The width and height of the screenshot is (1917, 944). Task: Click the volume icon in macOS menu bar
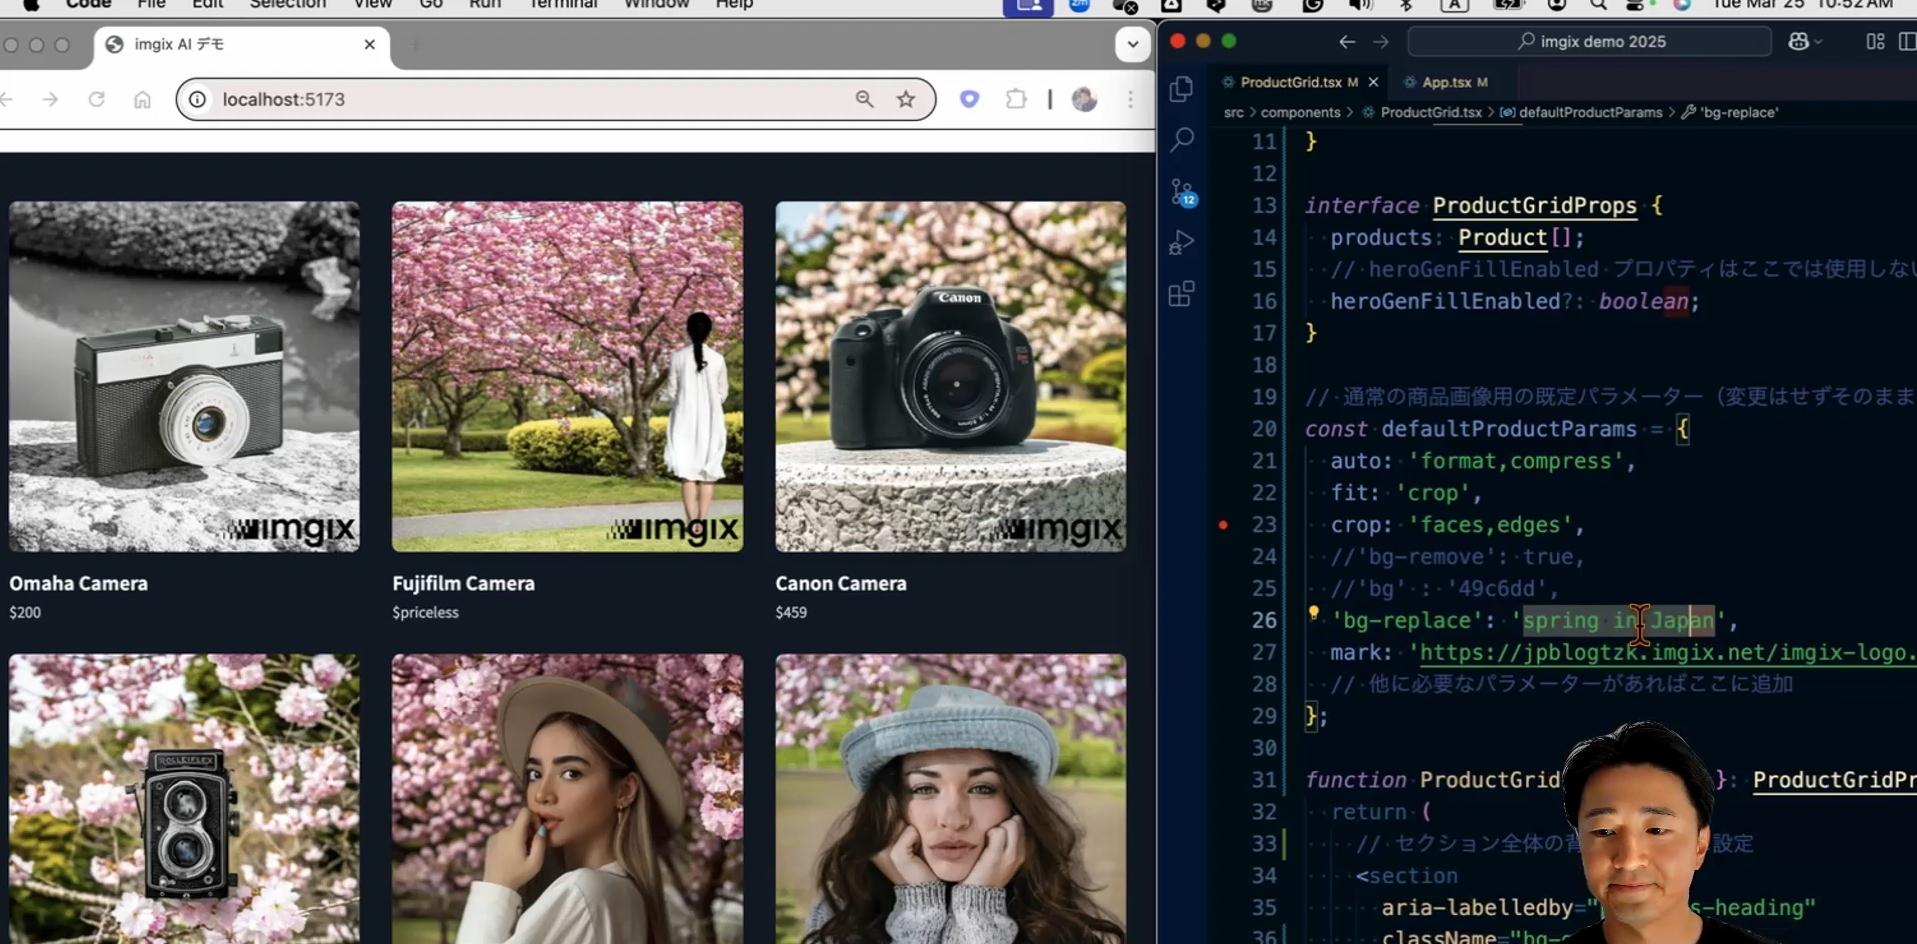click(x=1361, y=5)
